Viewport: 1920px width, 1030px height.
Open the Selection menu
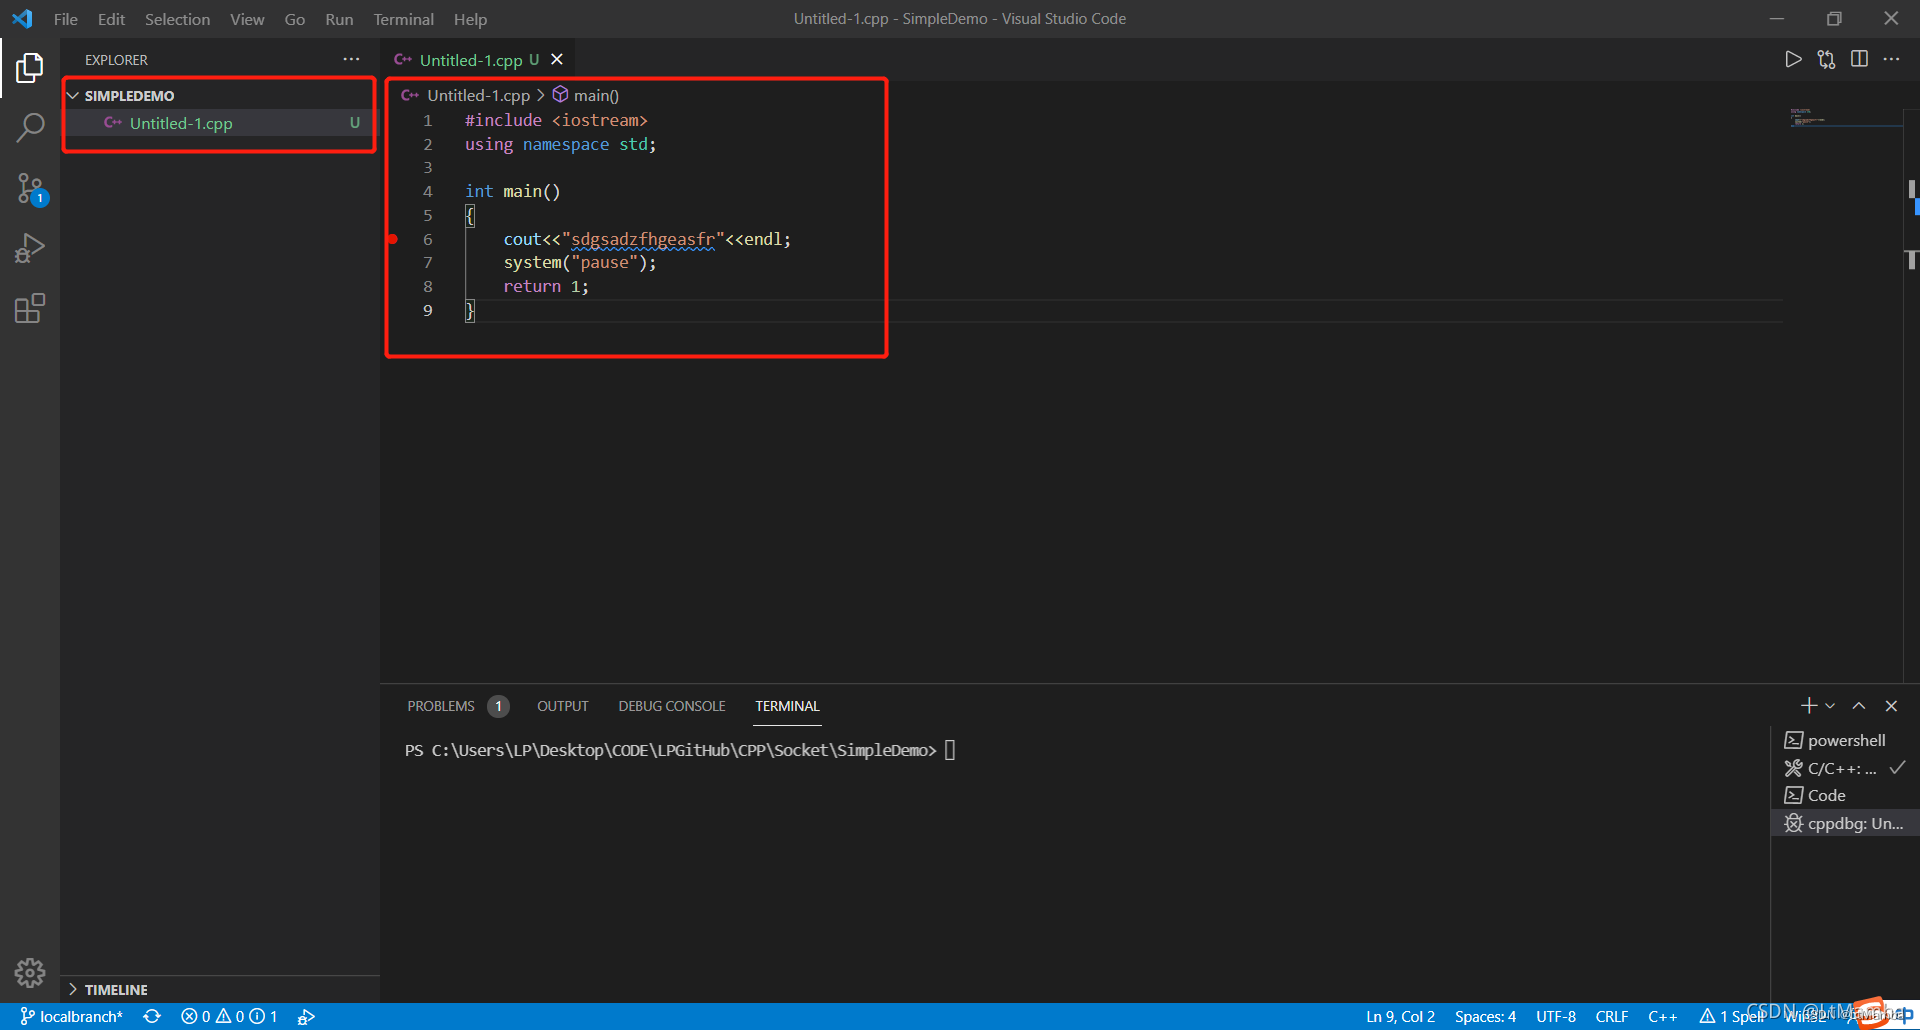177,19
